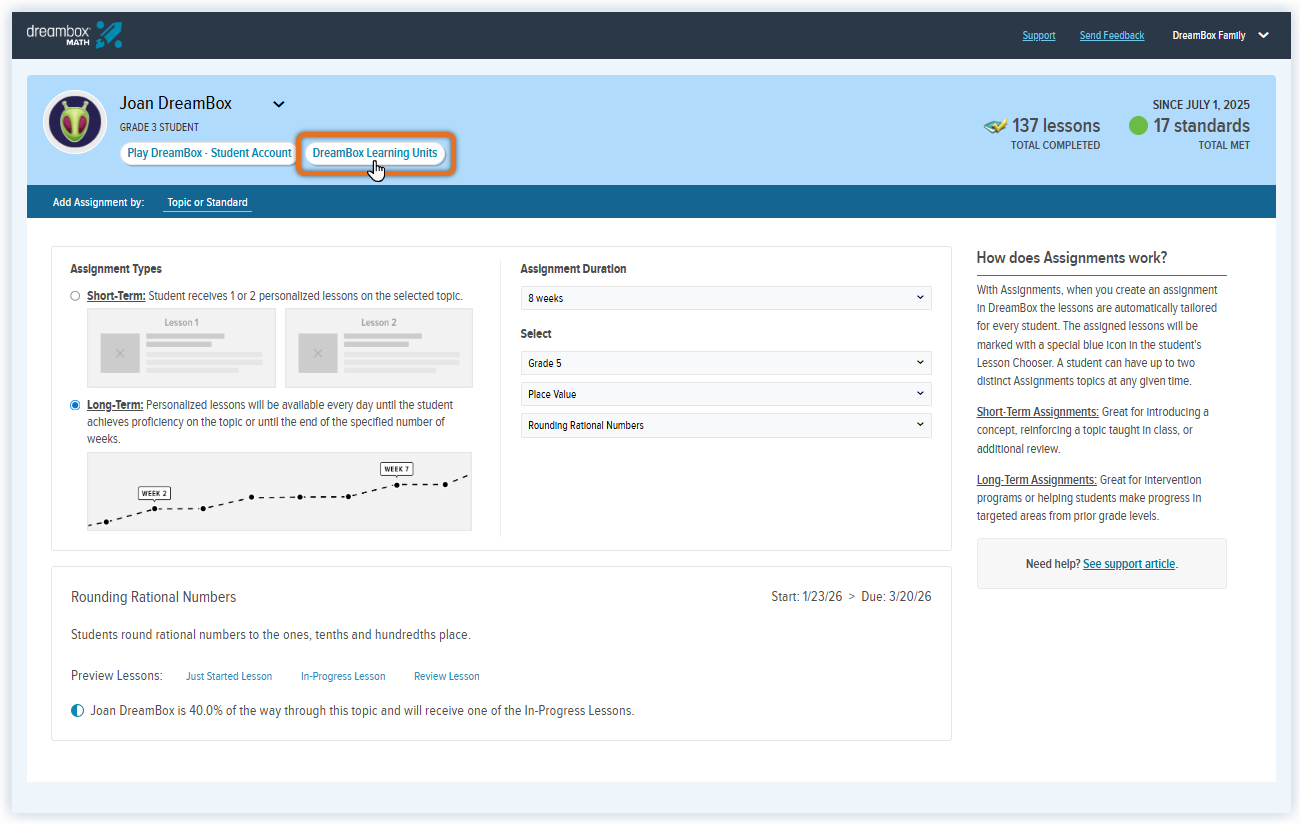Image resolution: width=1300 pixels, height=824 pixels.
Task: Click DreamBox Learning Units button
Action: pos(375,153)
